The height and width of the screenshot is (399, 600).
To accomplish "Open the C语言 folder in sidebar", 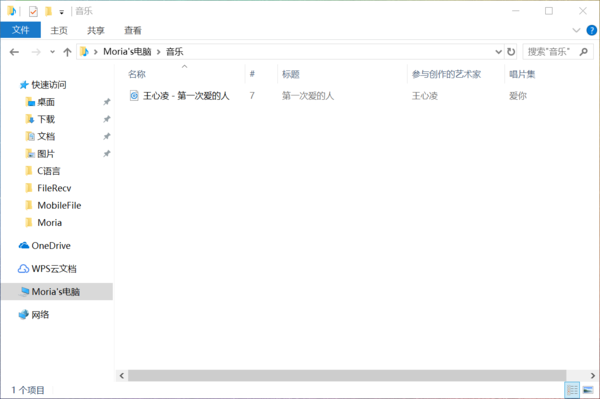I will click(x=48, y=171).
